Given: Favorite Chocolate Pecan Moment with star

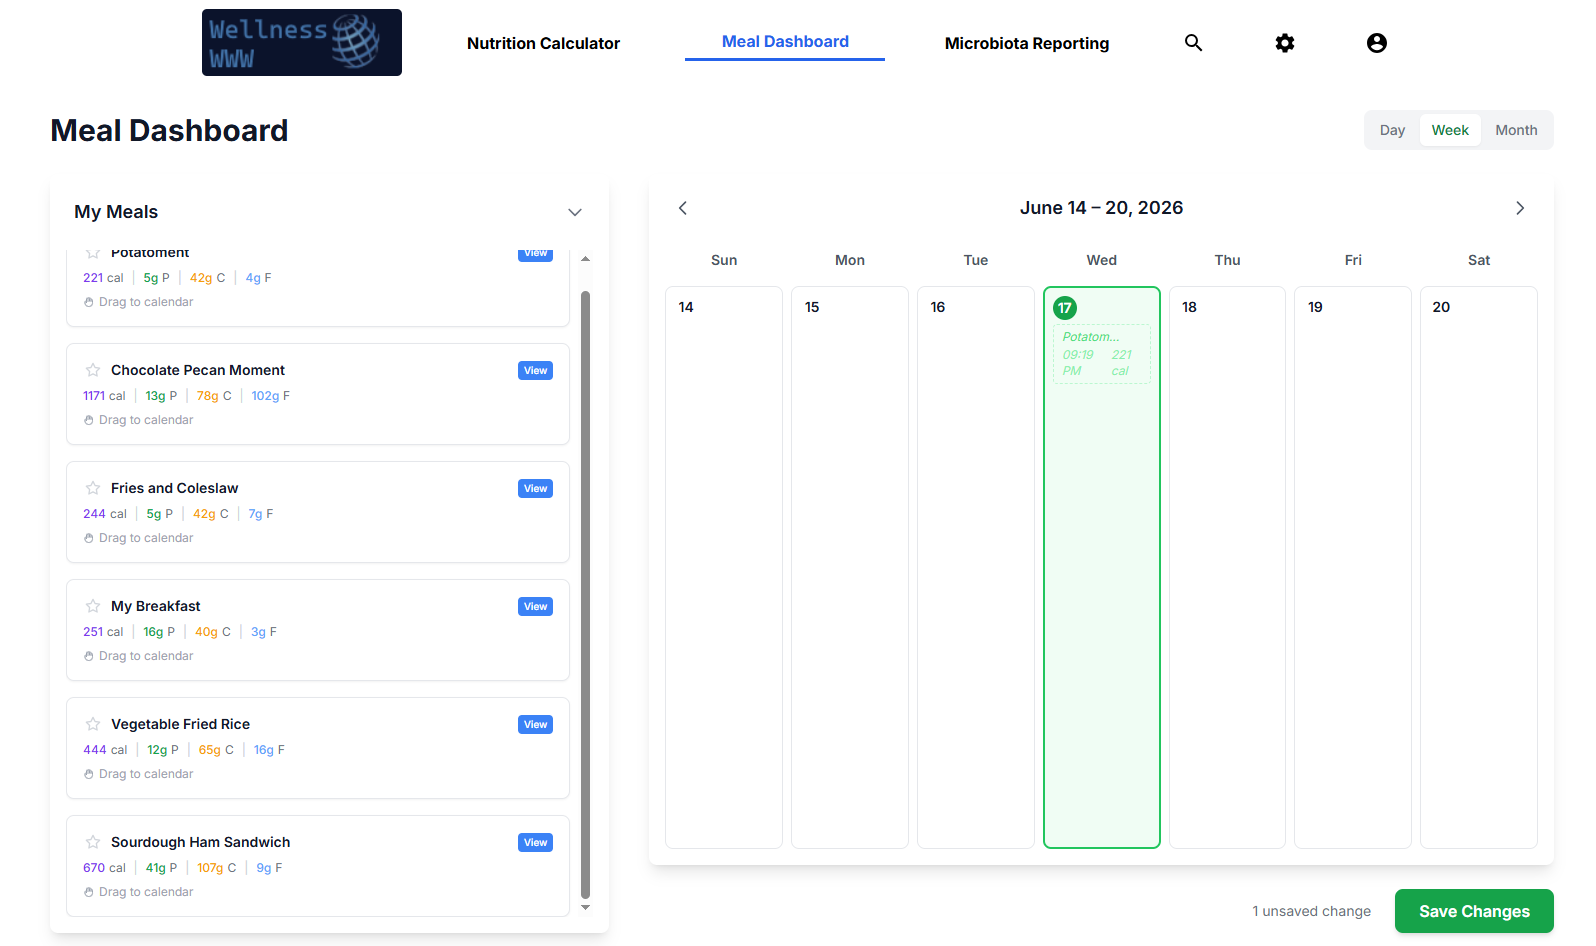Looking at the screenshot, I should click(x=93, y=370).
